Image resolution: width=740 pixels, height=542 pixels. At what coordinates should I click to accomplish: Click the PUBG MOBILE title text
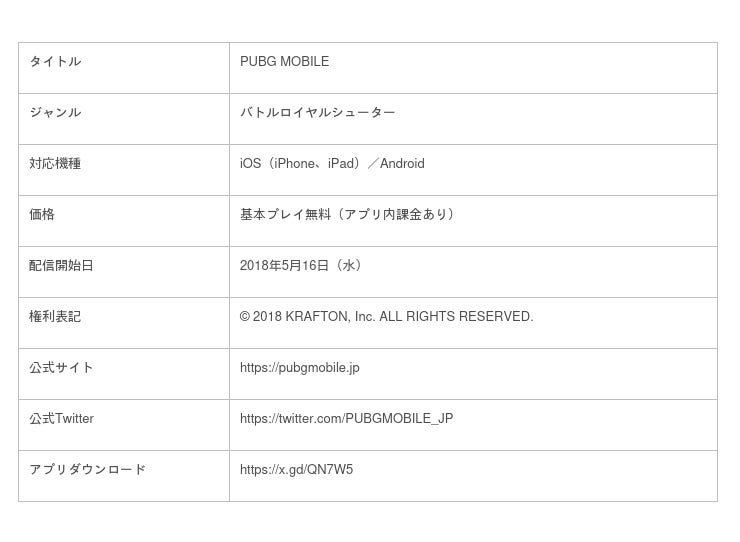coord(284,62)
